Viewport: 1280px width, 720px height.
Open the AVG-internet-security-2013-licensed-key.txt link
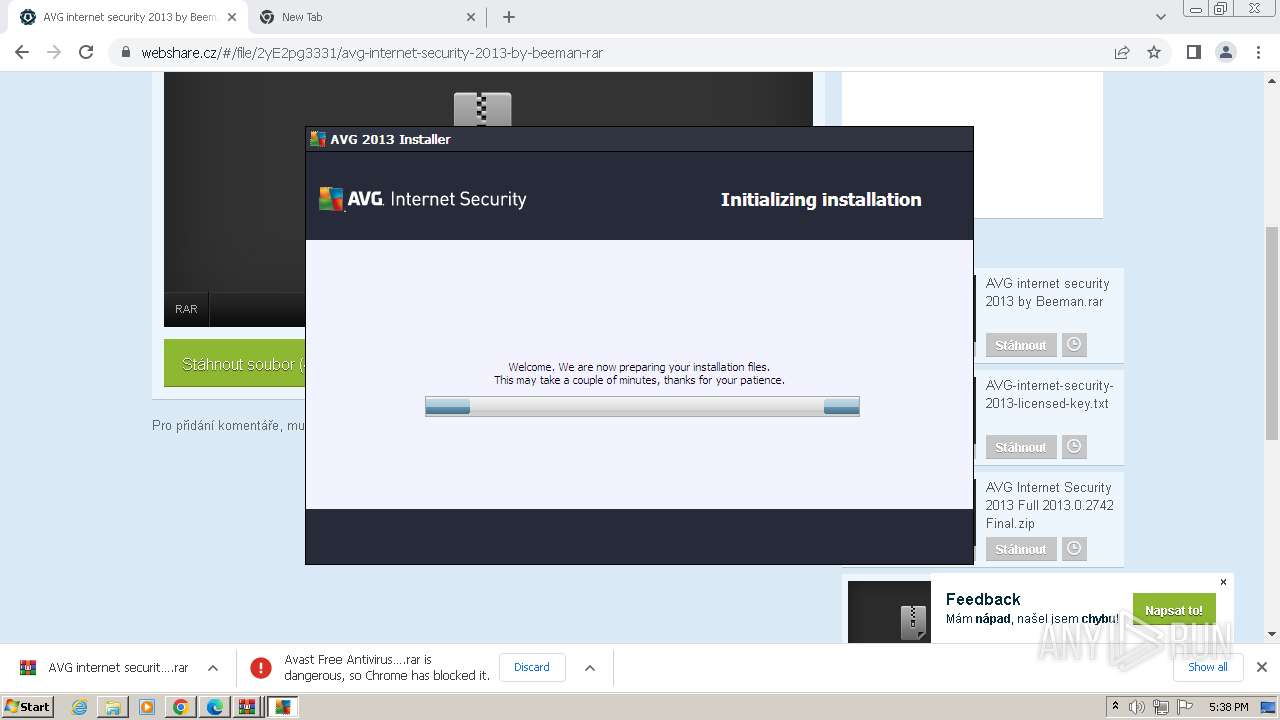click(1049, 394)
